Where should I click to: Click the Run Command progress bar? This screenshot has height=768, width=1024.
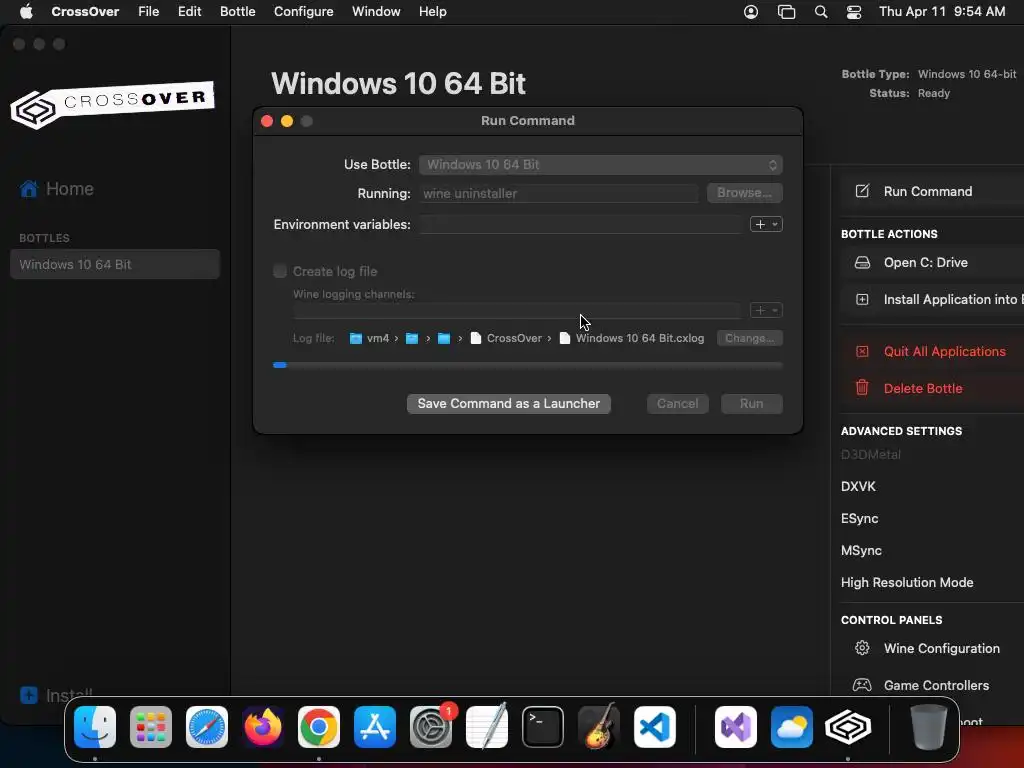pos(528,365)
